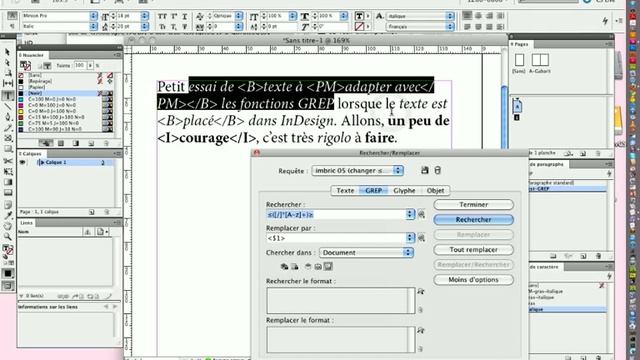Select the C=100 M=0 J=0 N=0 cyan swatch
Screen dimensions: 640x360
point(65,99)
